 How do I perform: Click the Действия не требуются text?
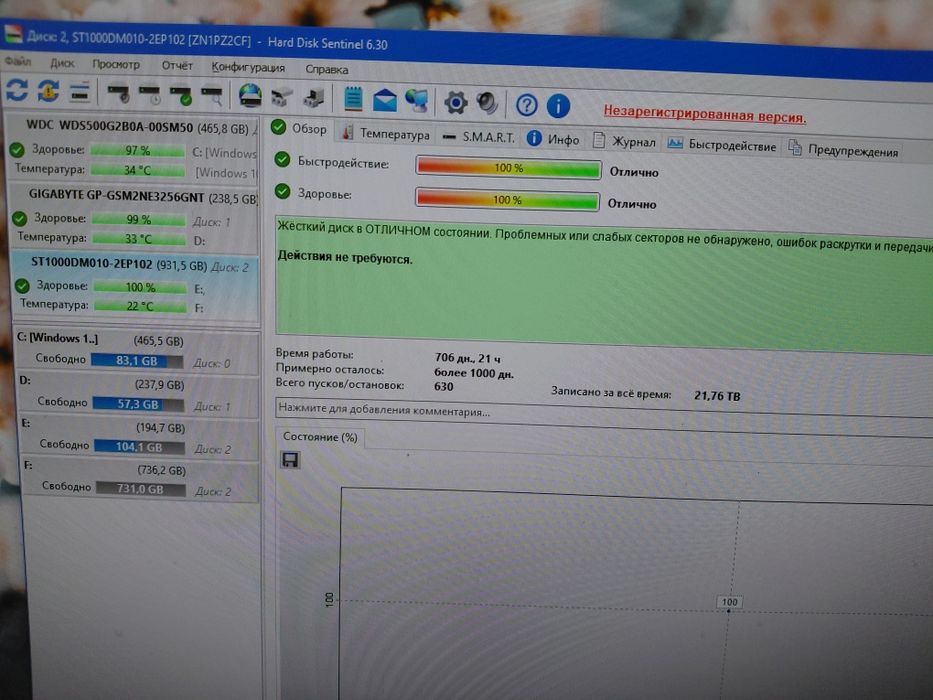click(x=345, y=258)
